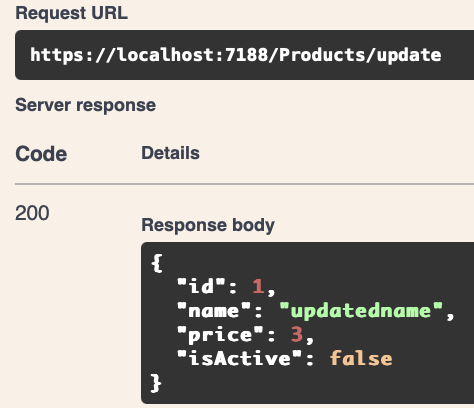Click the price value 3
Image resolution: width=474 pixels, height=408 pixels.
pyautogui.click(x=296, y=335)
